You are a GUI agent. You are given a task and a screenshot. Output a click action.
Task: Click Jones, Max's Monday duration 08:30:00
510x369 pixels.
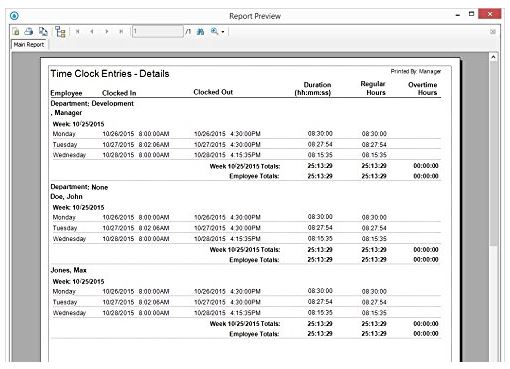pos(320,291)
